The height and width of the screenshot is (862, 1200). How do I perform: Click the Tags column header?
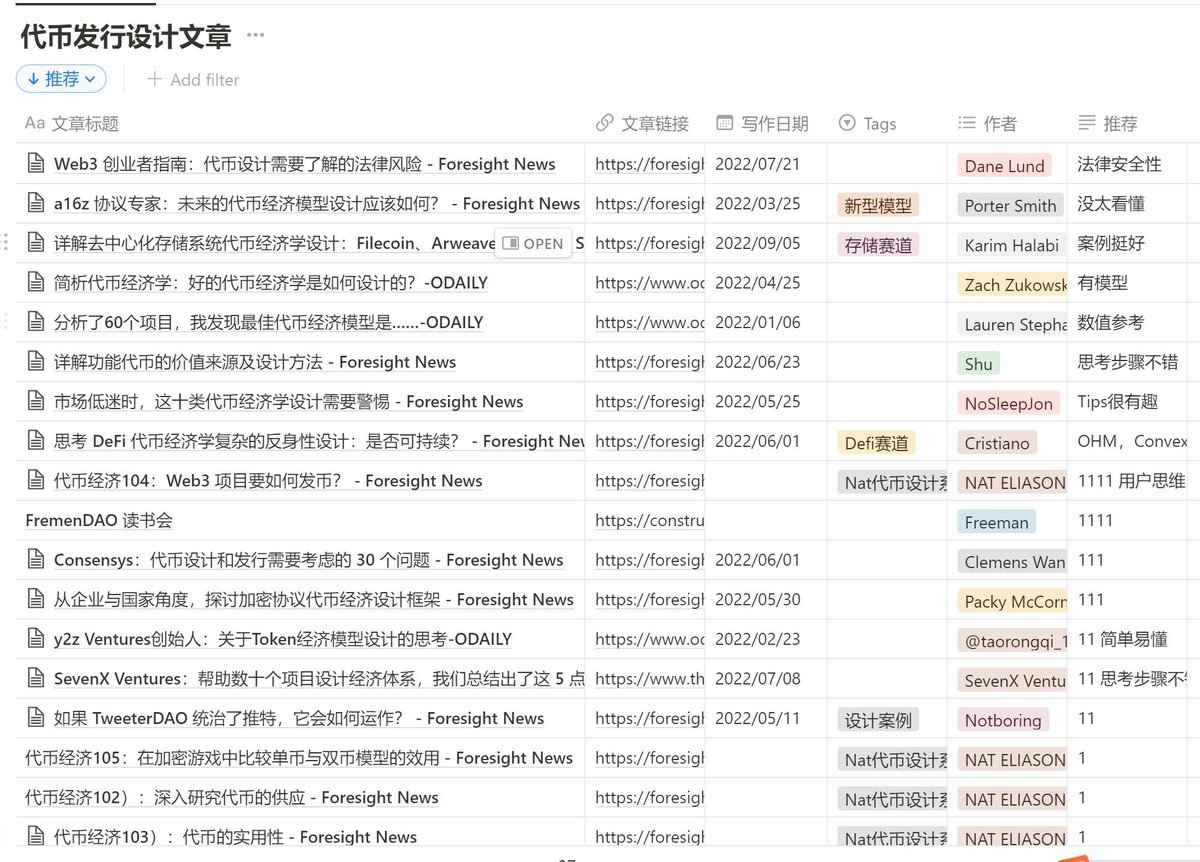tap(868, 124)
